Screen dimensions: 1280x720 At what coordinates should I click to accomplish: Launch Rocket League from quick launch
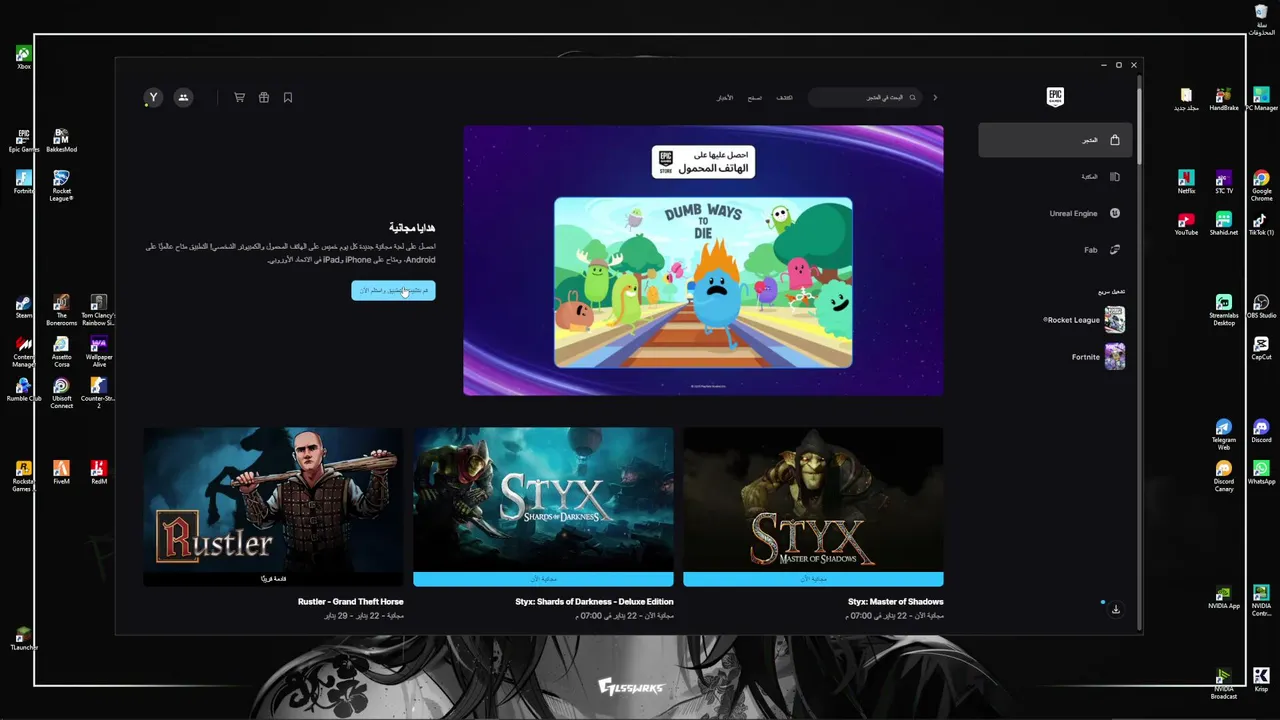[1084, 320]
